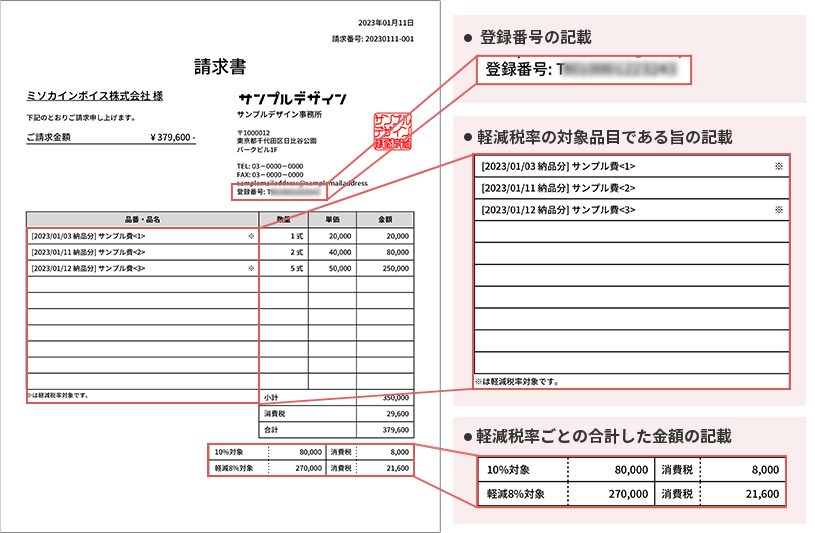Click the 登録番号 box in the enlarged callout
The height and width of the screenshot is (533, 815).
(x=582, y=69)
